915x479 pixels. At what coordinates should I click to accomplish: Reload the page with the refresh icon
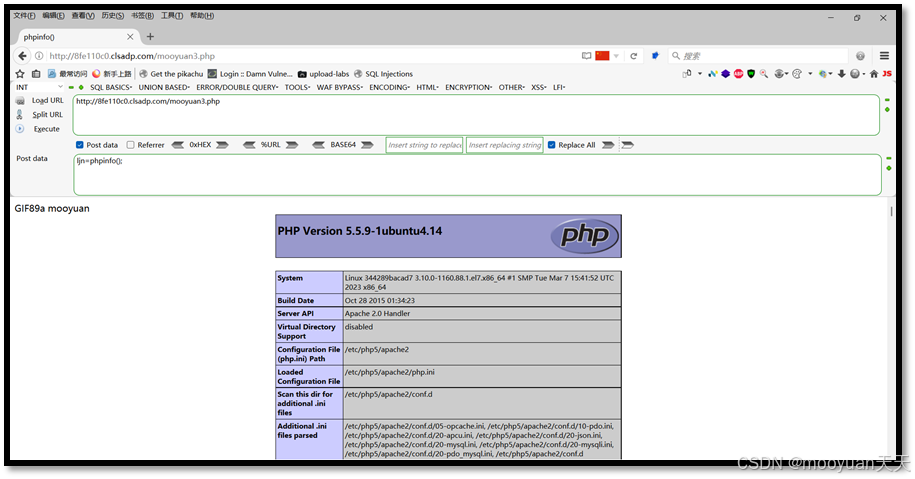[x=634, y=56]
